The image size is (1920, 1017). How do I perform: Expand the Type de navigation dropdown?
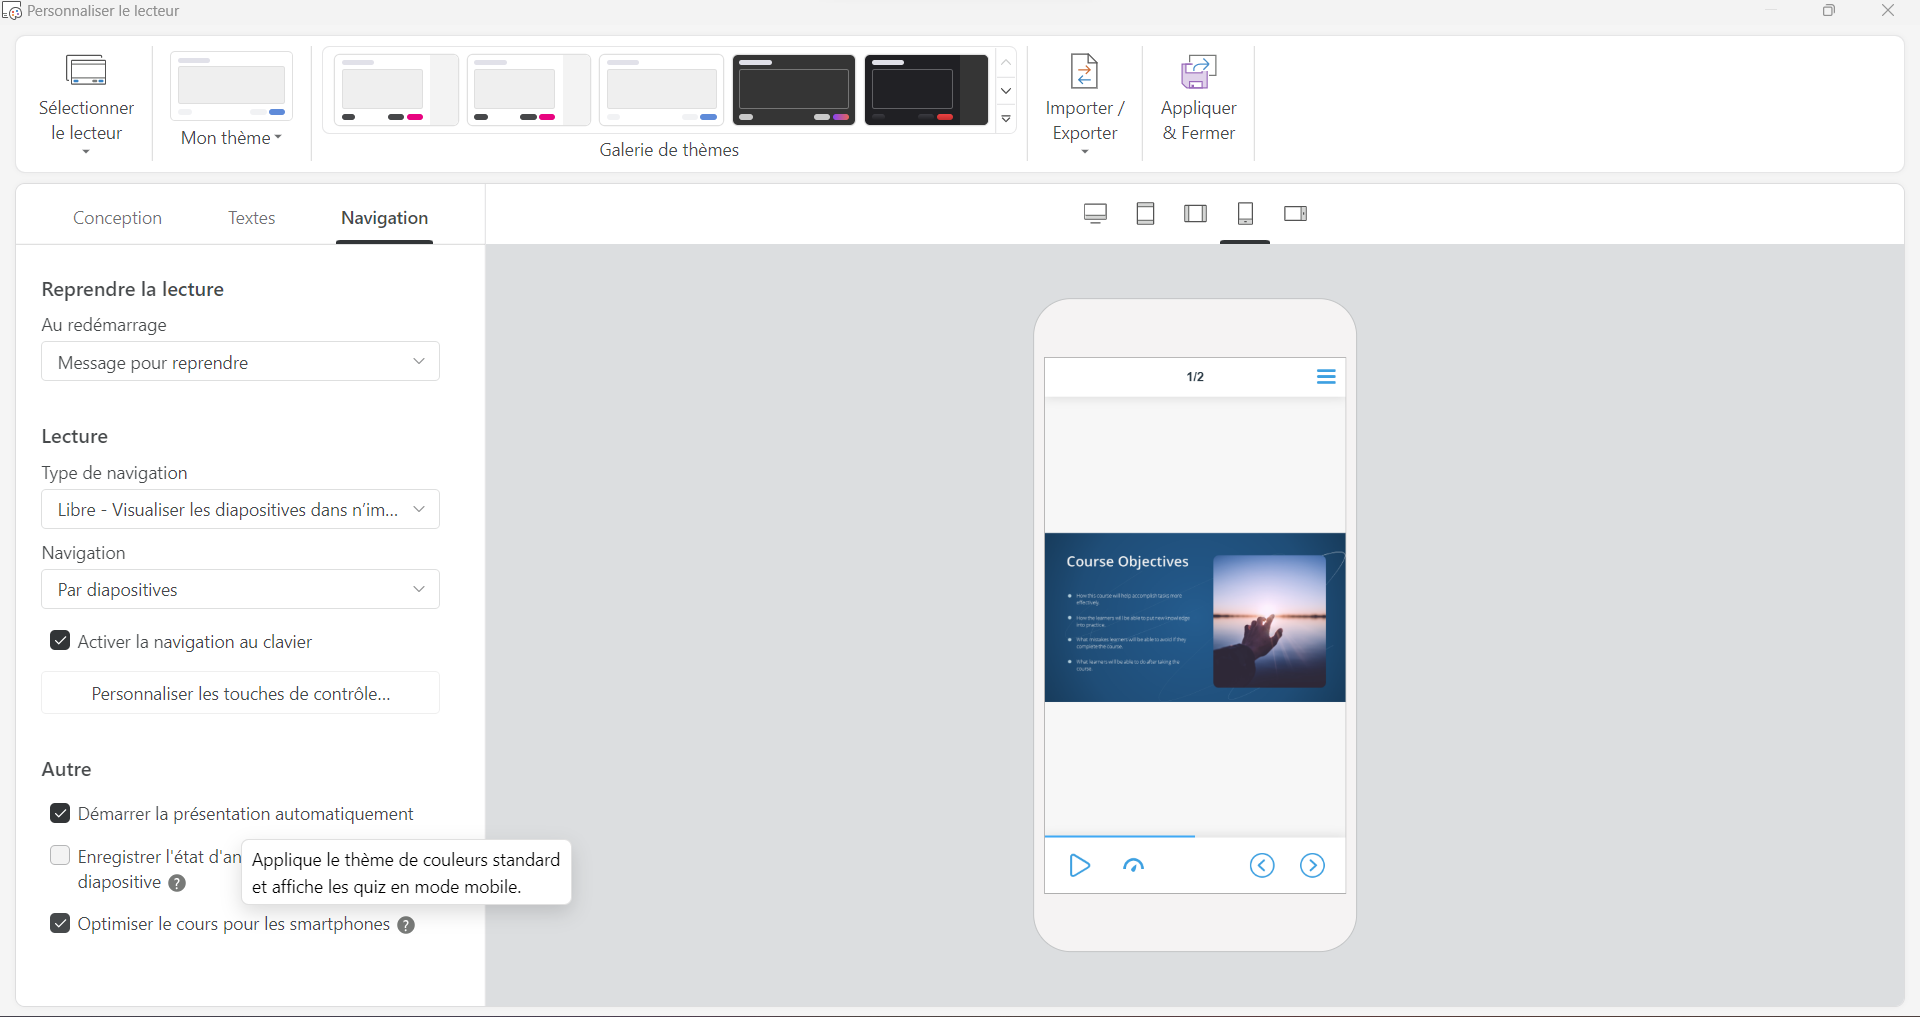(x=240, y=510)
